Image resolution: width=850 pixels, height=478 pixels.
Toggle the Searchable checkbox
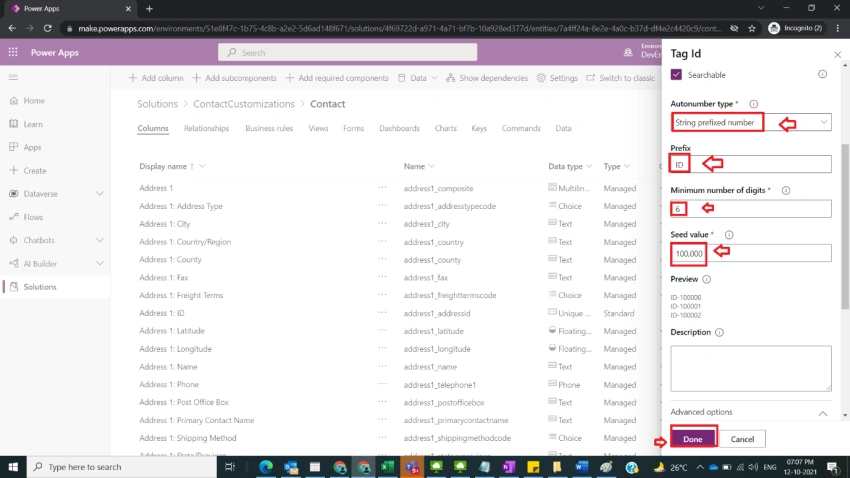tap(676, 75)
